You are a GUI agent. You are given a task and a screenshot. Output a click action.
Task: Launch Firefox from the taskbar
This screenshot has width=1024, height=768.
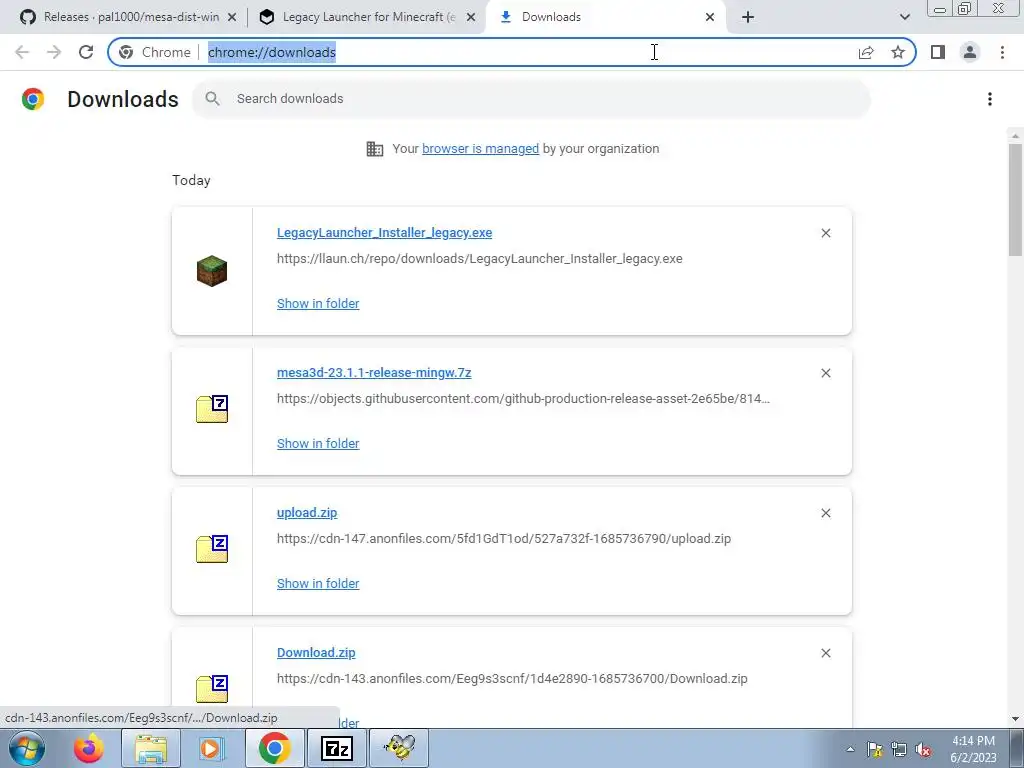click(x=88, y=748)
